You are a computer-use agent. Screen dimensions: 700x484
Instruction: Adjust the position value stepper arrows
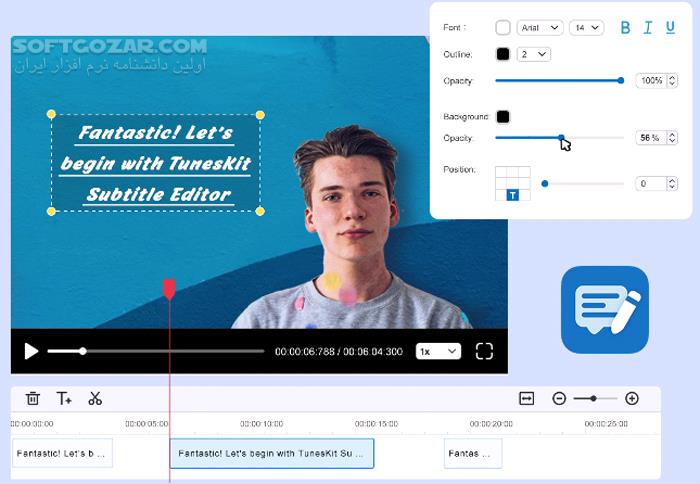[x=672, y=184]
